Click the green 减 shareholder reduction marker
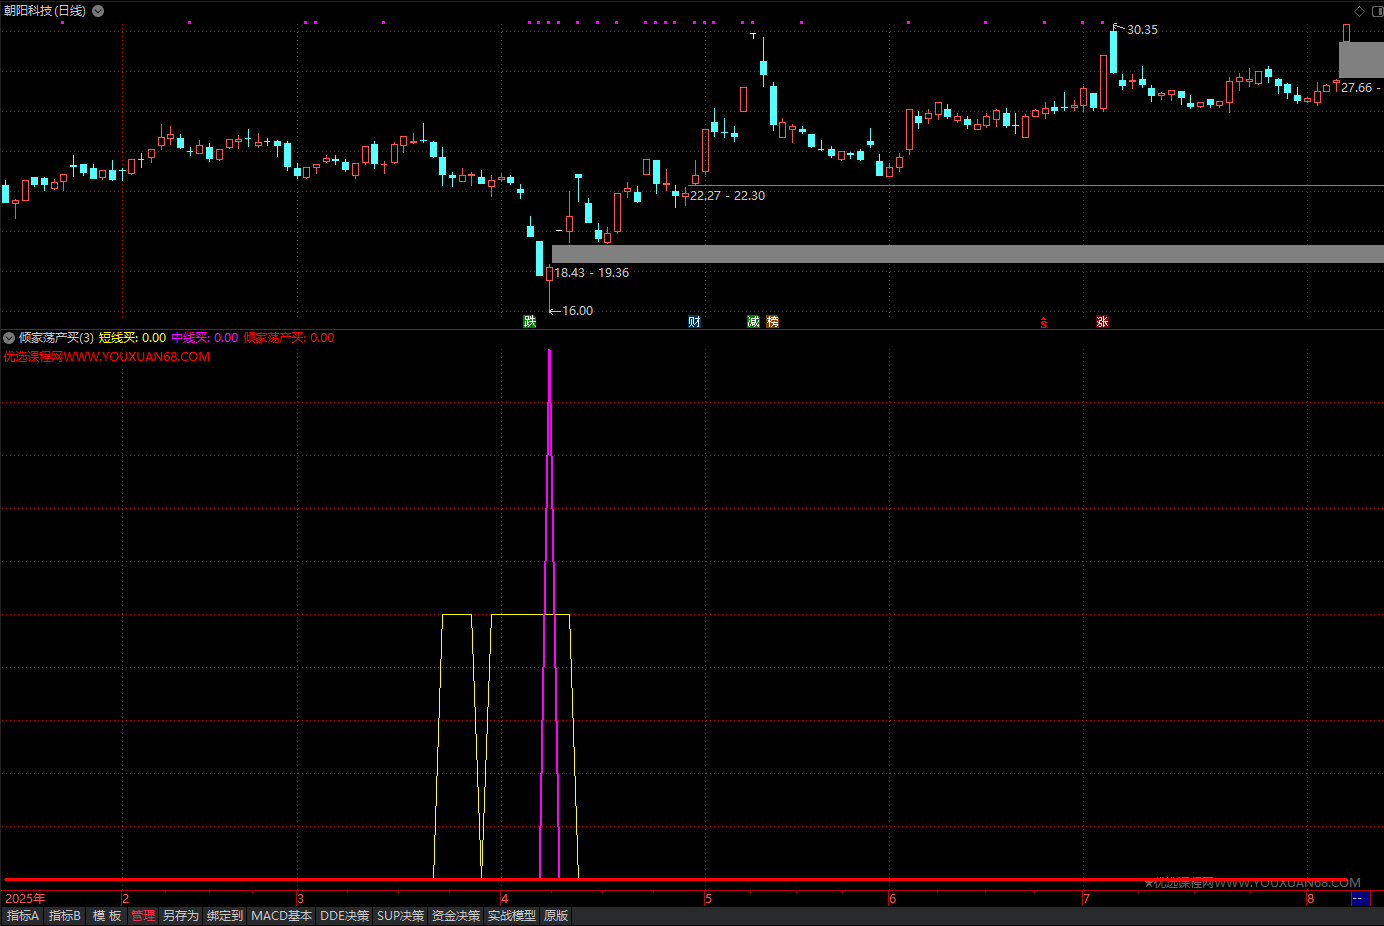 point(753,321)
